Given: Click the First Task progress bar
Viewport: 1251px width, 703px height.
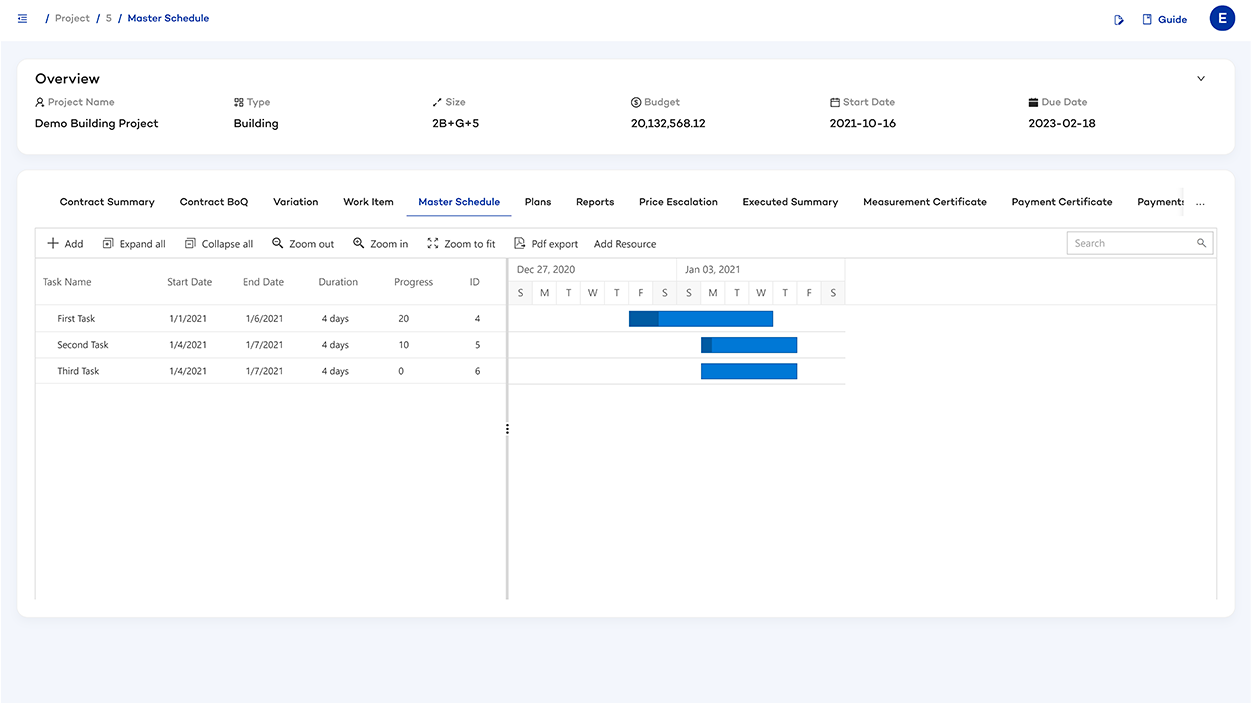Looking at the screenshot, I should click(700, 319).
